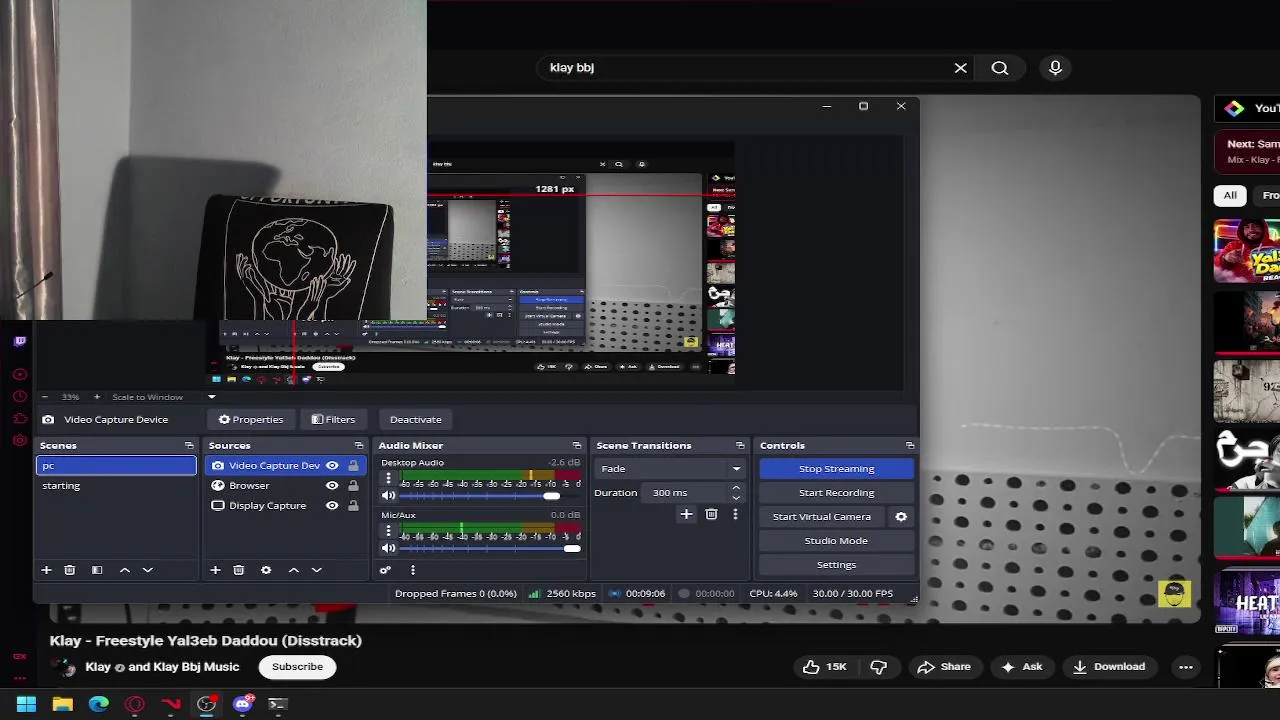
Task: Open Windows Start menu
Action: click(x=26, y=704)
